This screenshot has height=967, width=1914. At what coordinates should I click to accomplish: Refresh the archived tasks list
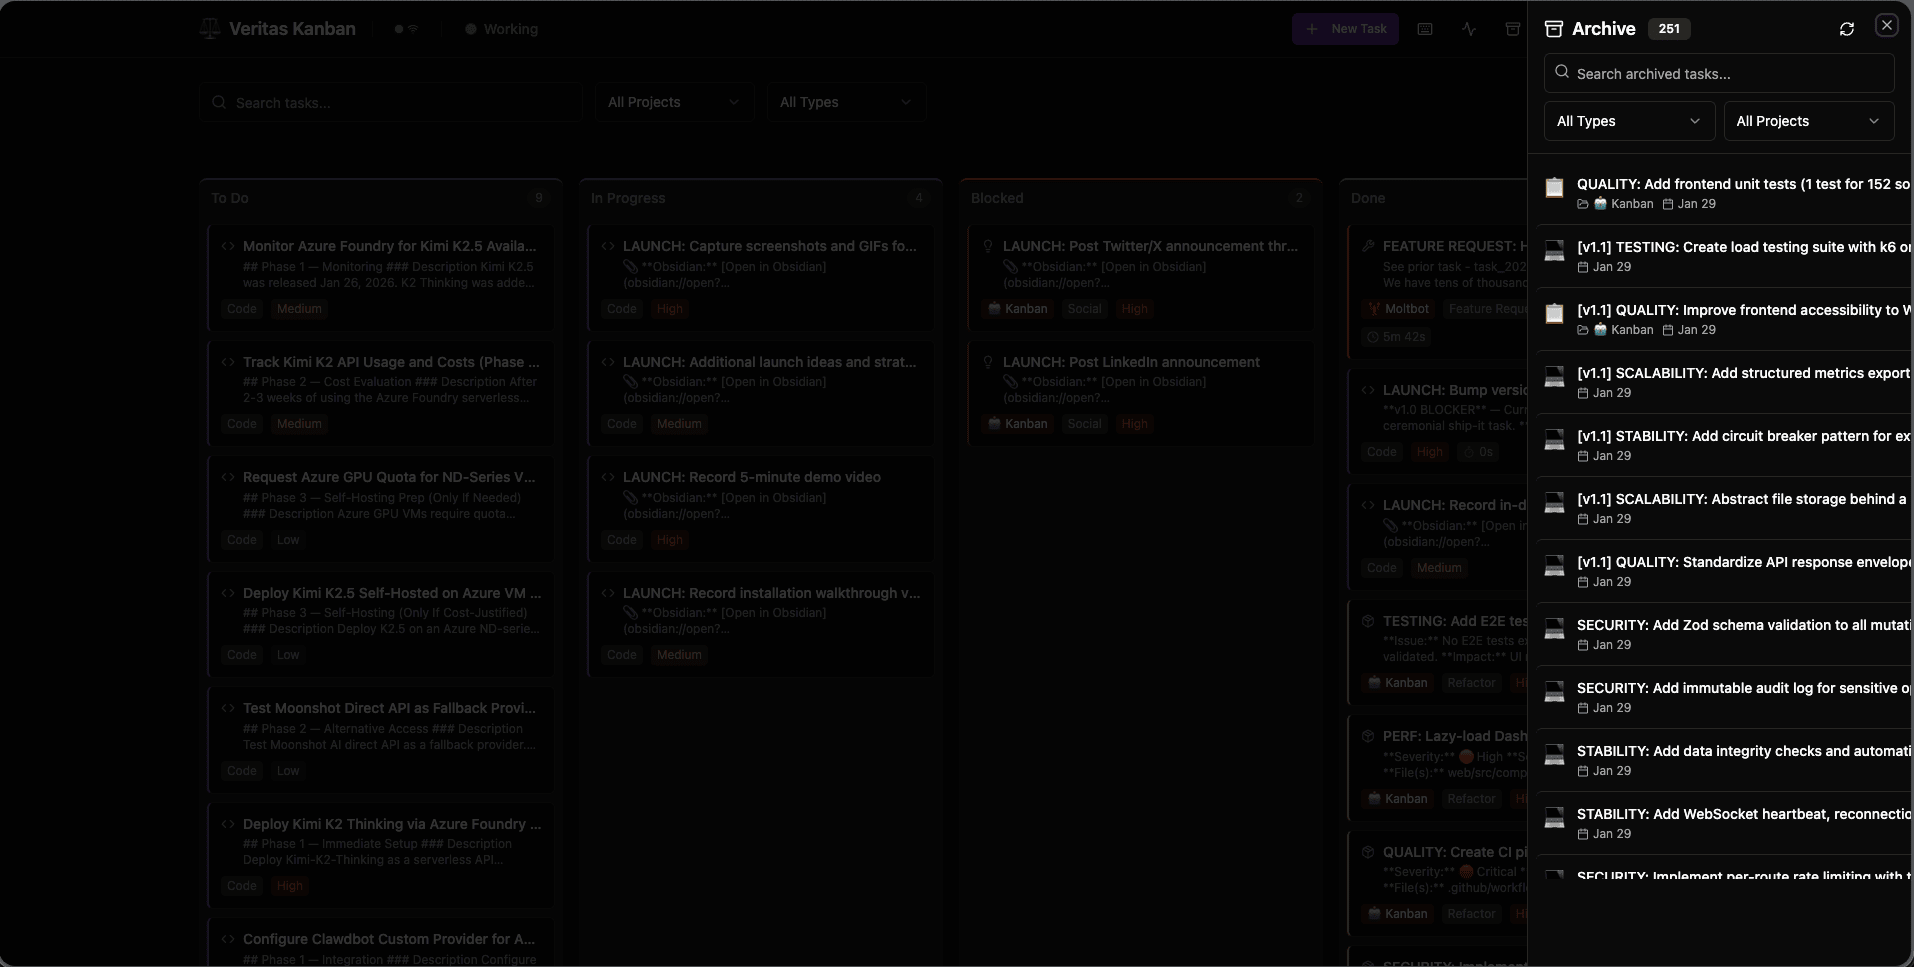[x=1846, y=29]
